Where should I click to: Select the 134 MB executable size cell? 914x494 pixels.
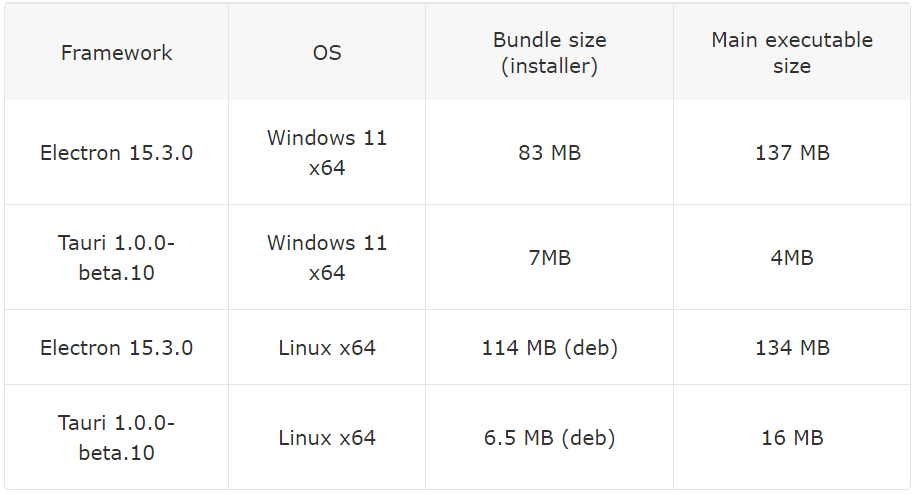(x=792, y=348)
